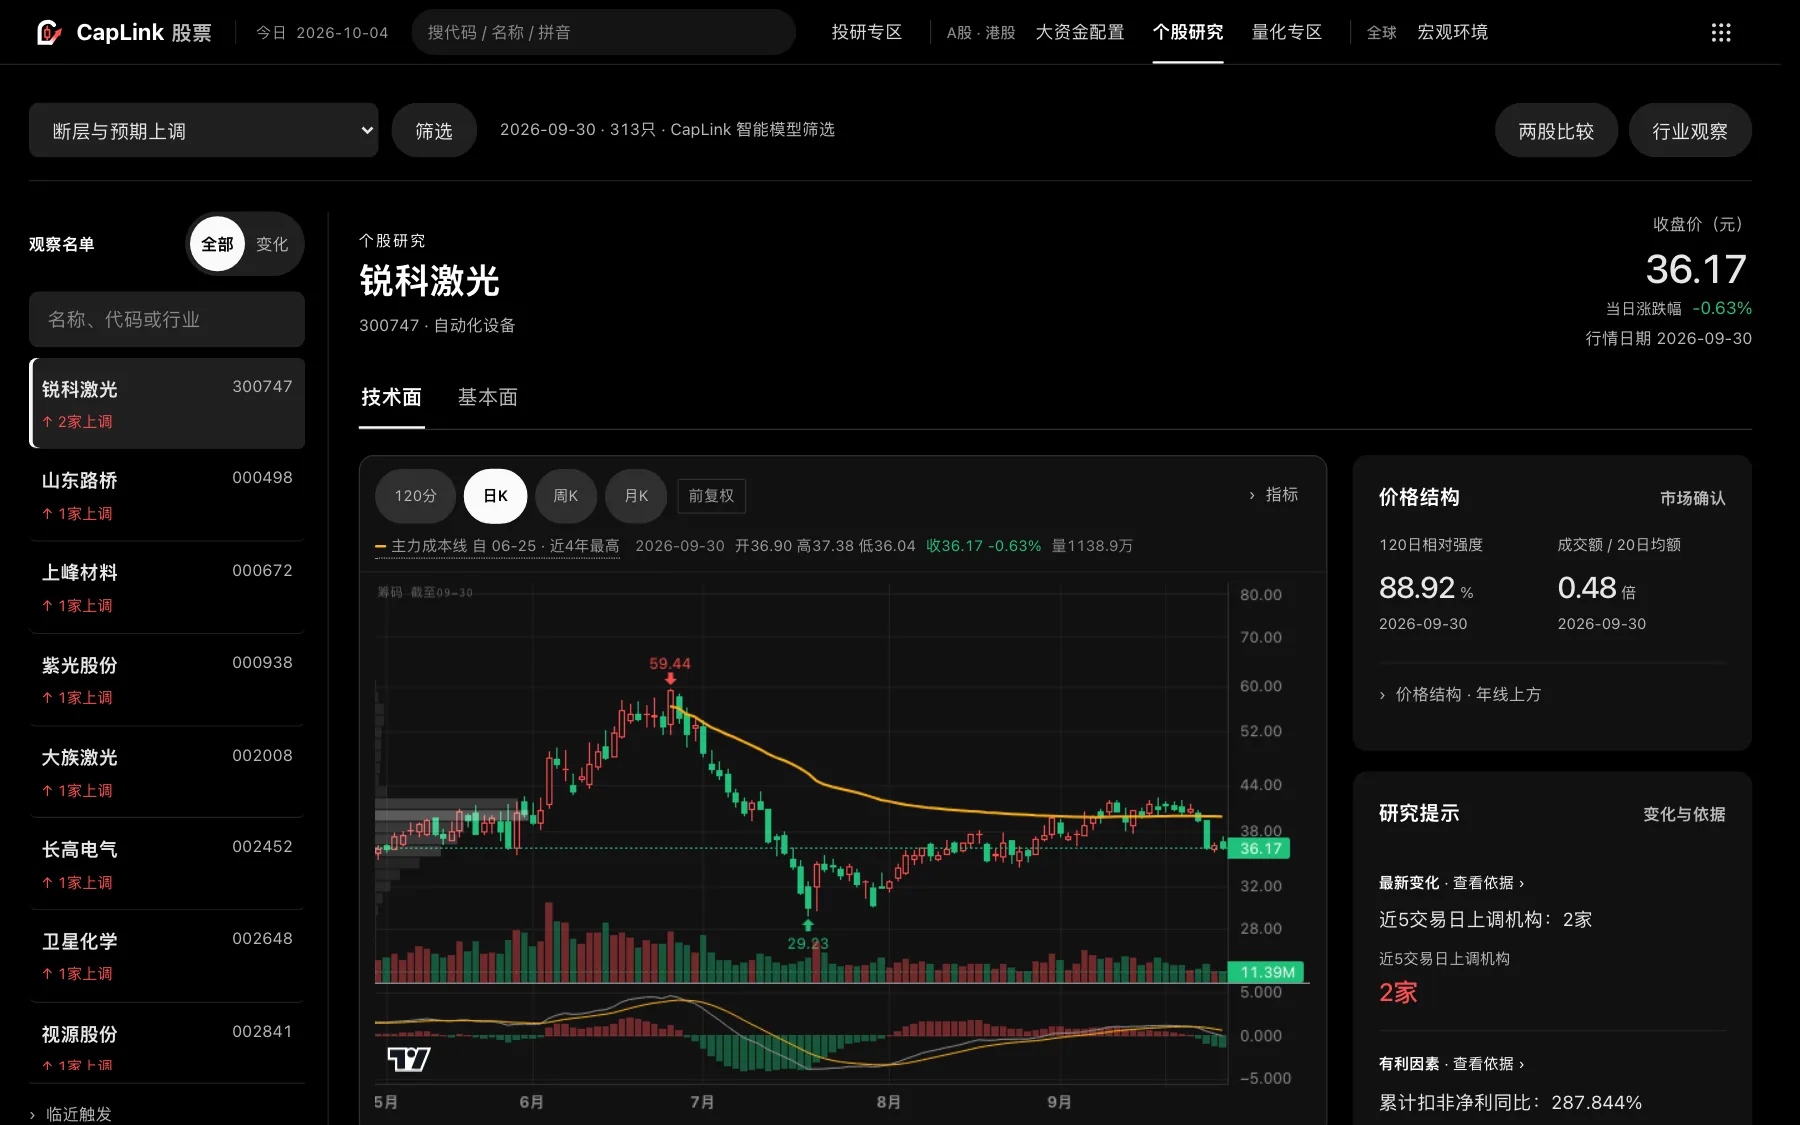Open the 断层与预期上调 strategy dropdown
This screenshot has height=1125, width=1800.
pyautogui.click(x=204, y=130)
